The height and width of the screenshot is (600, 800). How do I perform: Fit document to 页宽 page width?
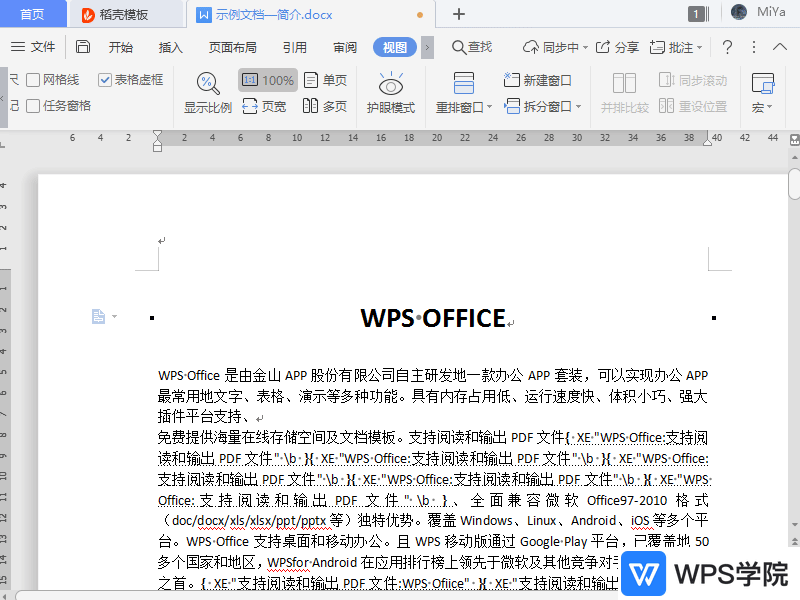pyautogui.click(x=272, y=105)
